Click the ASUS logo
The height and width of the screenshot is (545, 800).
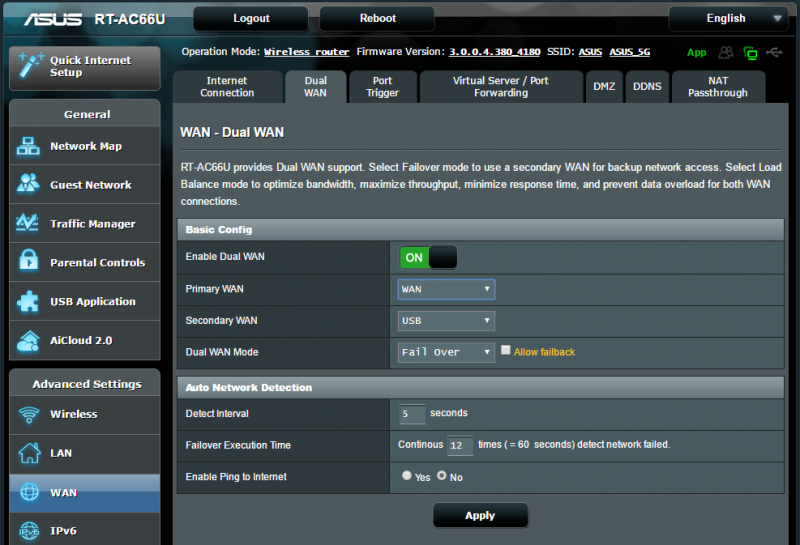53,19
